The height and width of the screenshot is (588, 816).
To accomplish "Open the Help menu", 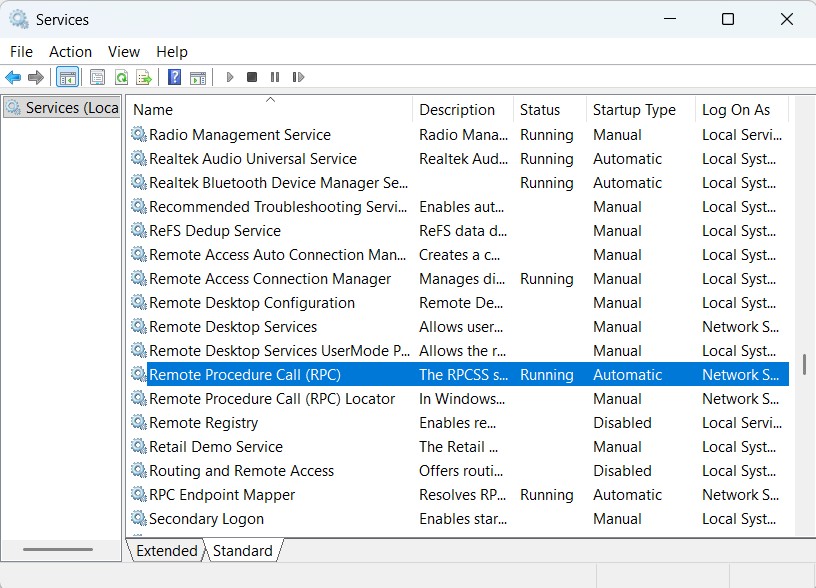I will [x=172, y=52].
